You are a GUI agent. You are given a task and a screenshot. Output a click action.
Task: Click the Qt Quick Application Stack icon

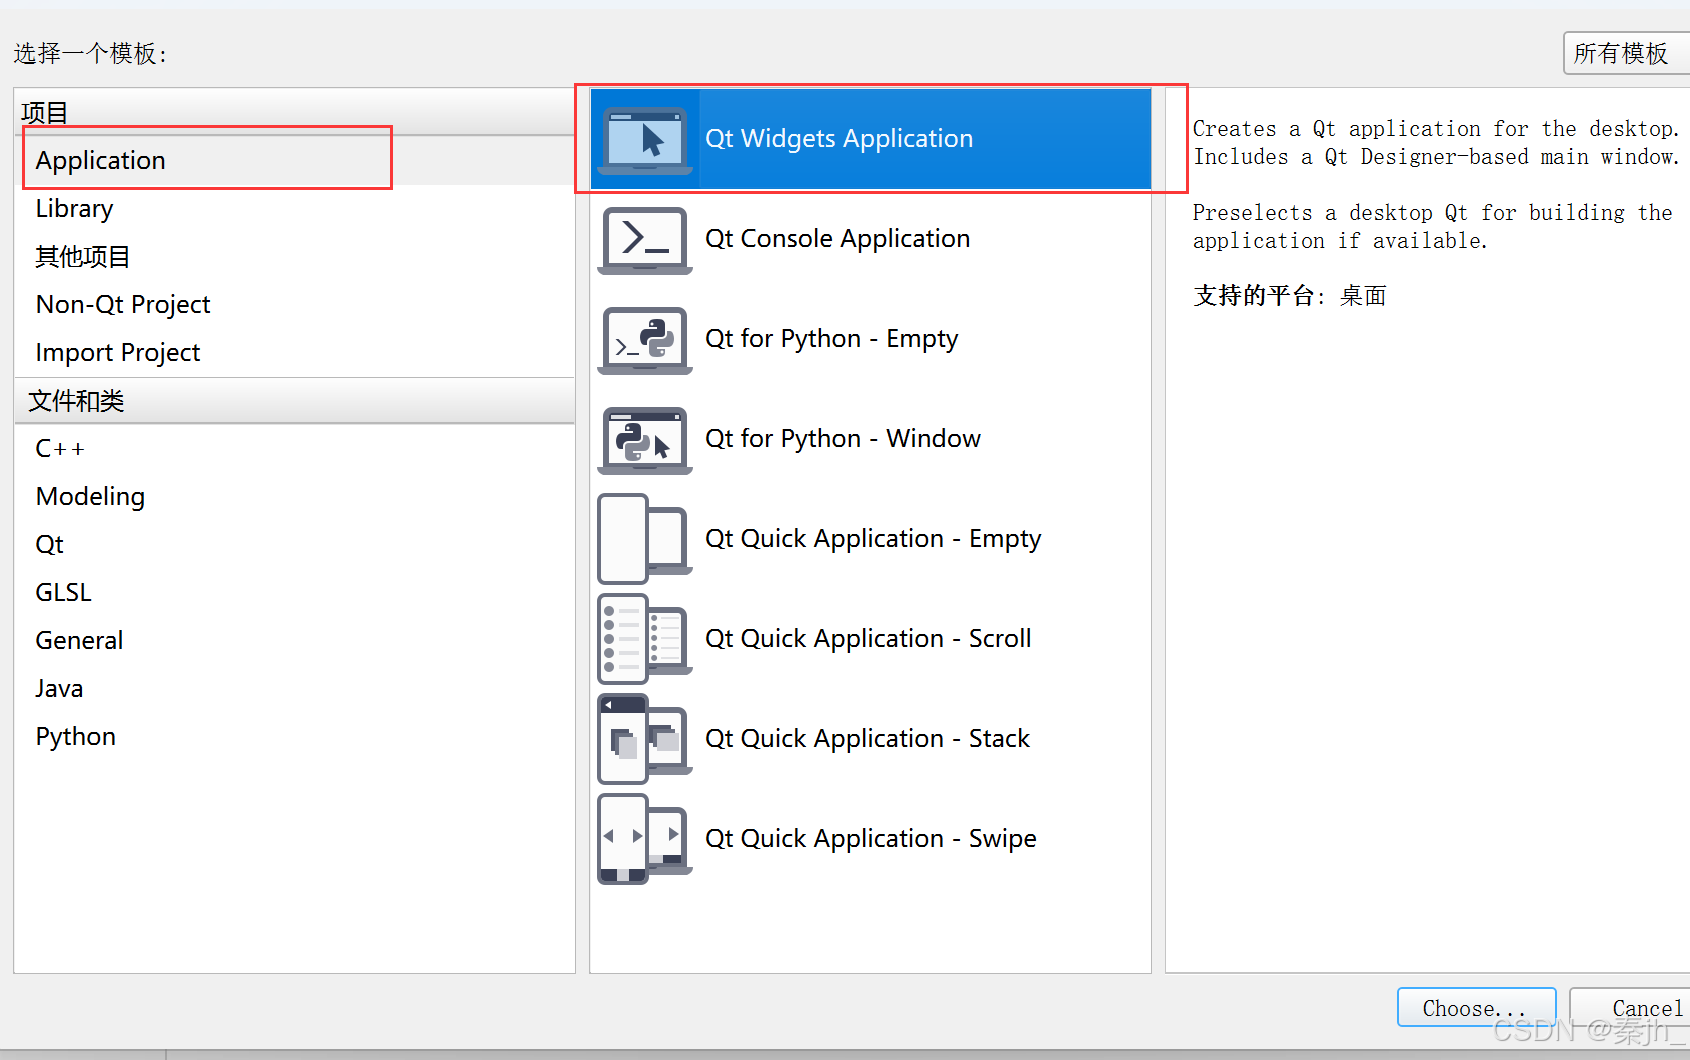point(645,739)
